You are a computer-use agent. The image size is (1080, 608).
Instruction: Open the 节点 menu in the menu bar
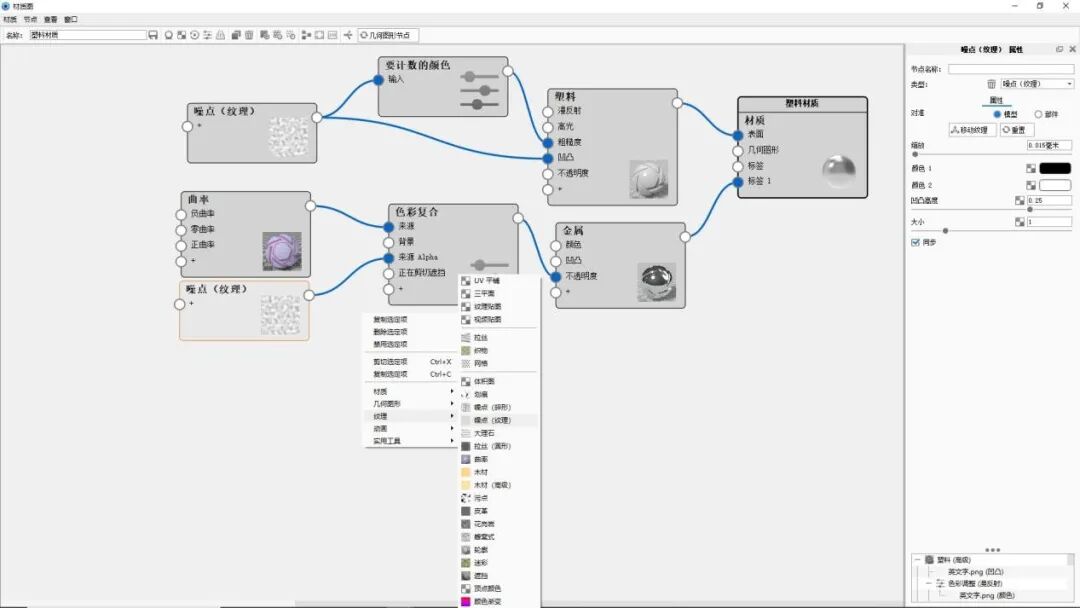point(28,17)
